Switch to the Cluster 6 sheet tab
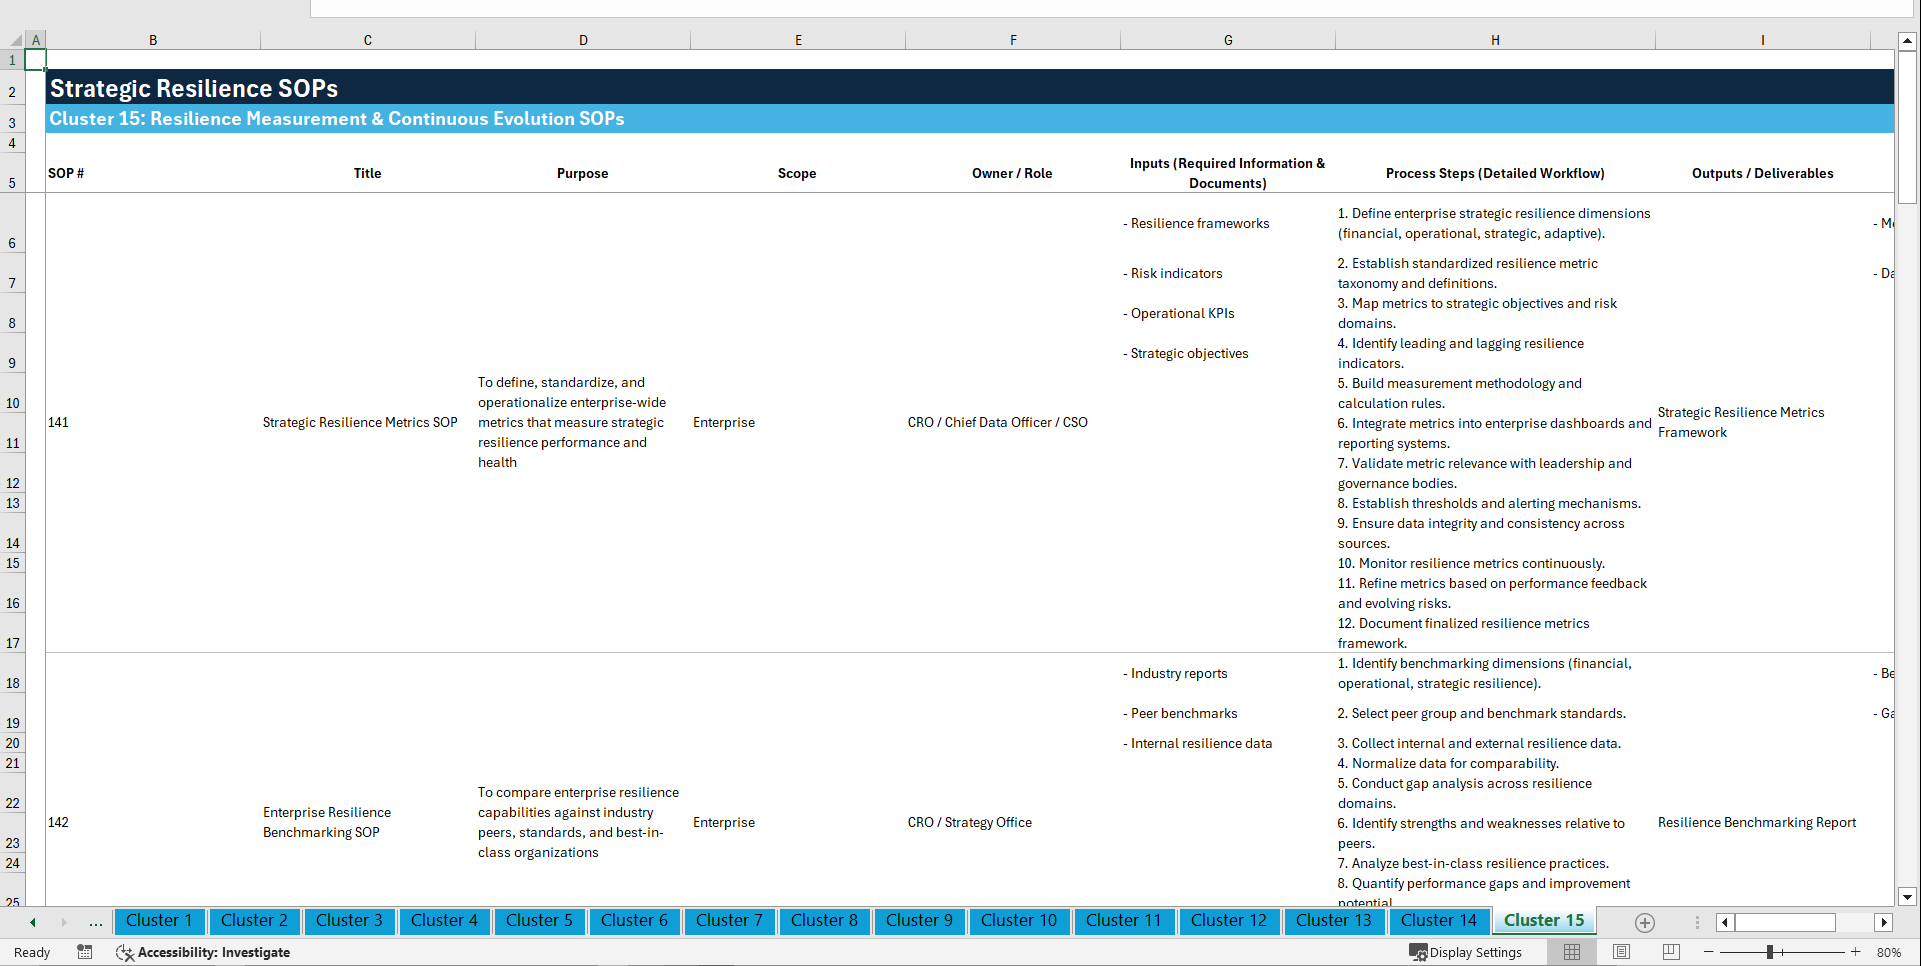The width and height of the screenshot is (1921, 966). pos(634,921)
